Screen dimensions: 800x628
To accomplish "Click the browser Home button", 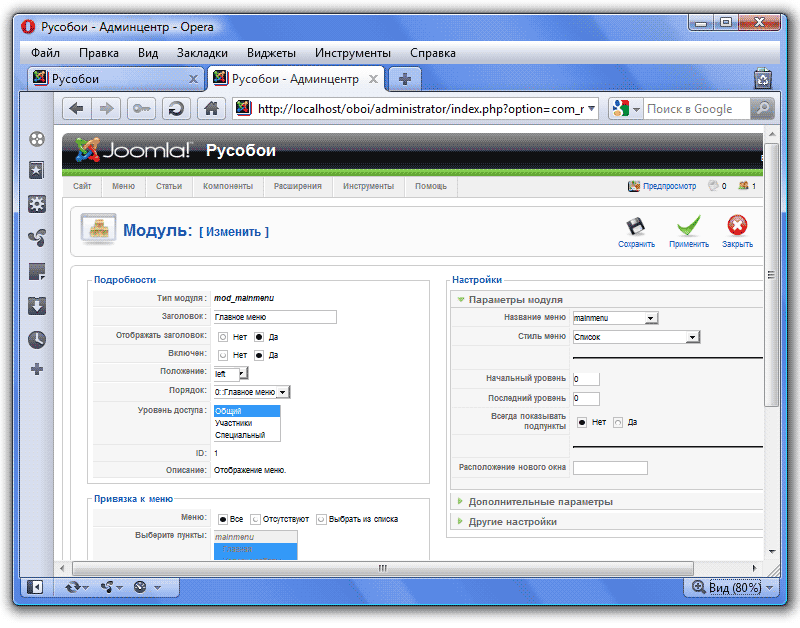I will [210, 109].
